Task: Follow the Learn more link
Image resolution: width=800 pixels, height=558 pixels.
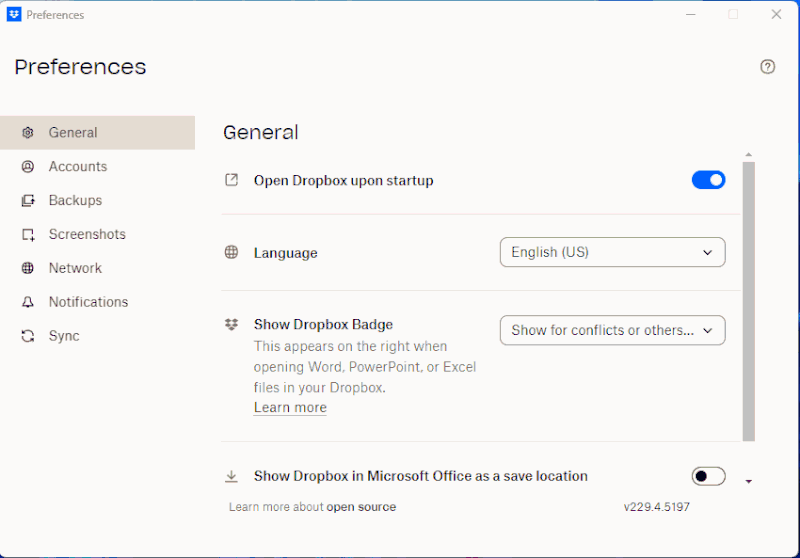Action: coord(290,408)
